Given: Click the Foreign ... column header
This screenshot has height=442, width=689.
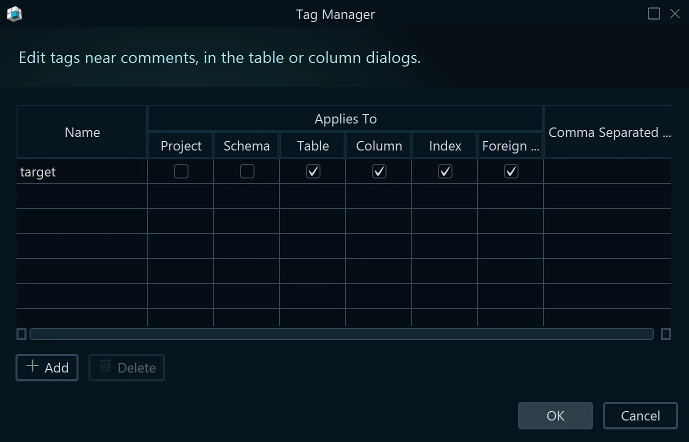Looking at the screenshot, I should 510,145.
